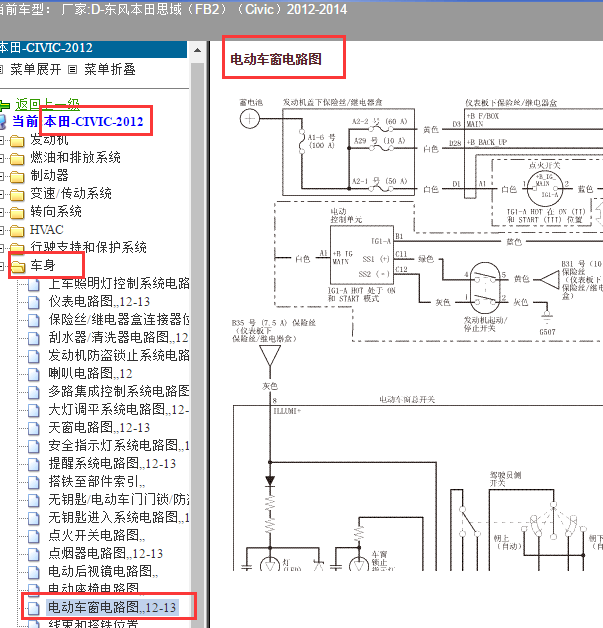
Task: Click page icon beside 仪表电路图
Action: [x=34, y=302]
